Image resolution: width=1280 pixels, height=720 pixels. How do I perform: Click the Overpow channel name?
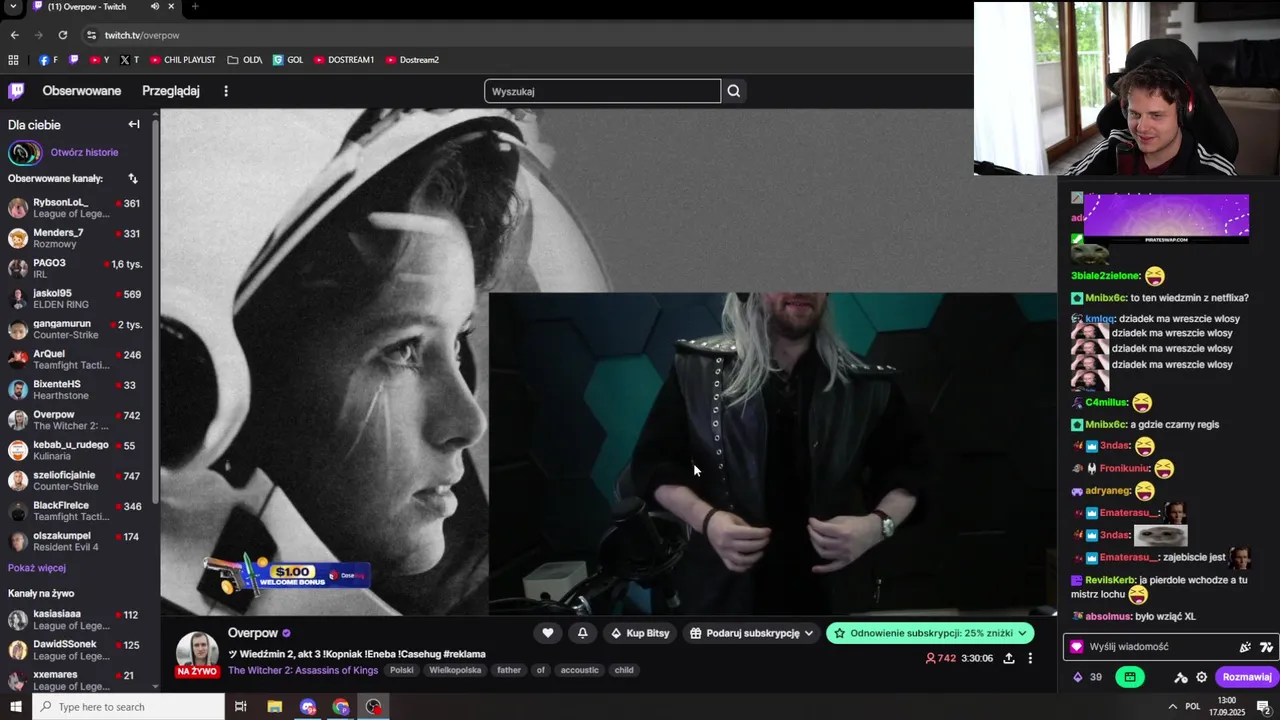pyautogui.click(x=253, y=633)
